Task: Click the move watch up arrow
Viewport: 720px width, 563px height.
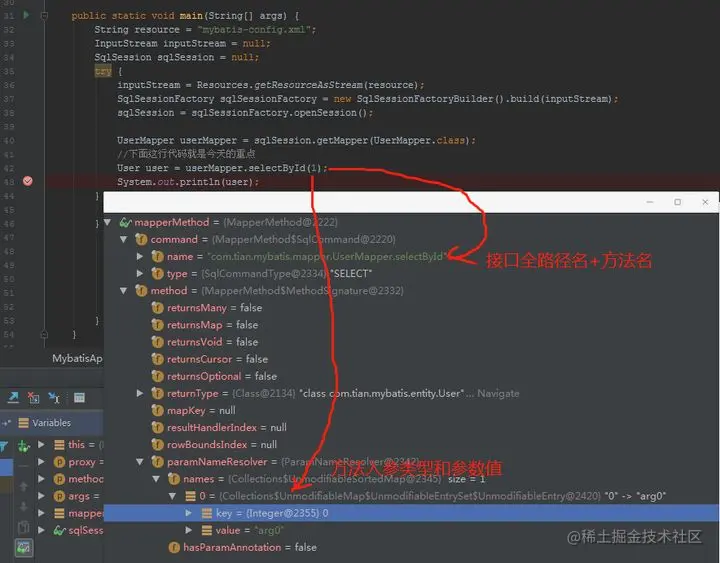Action: [24, 486]
